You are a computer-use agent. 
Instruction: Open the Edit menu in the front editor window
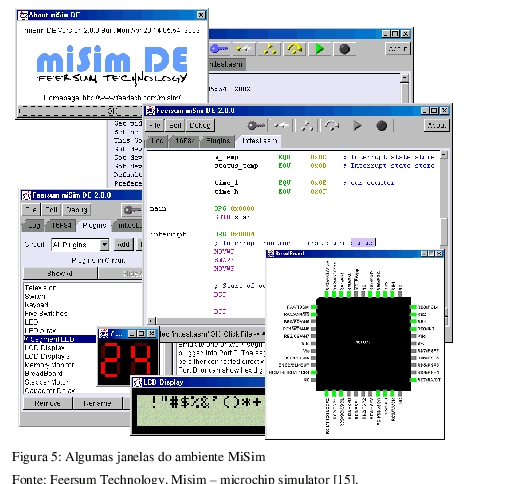coord(175,125)
